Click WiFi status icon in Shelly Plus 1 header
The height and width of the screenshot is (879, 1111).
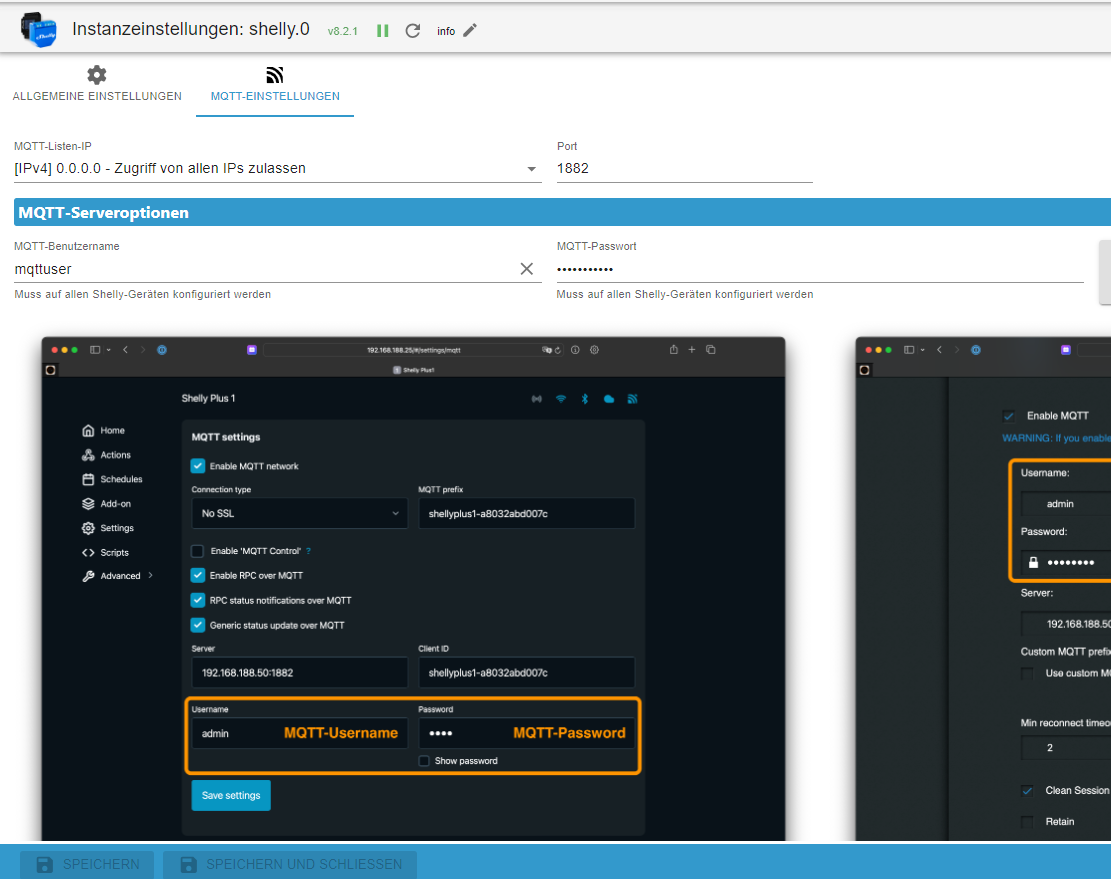click(x=560, y=399)
